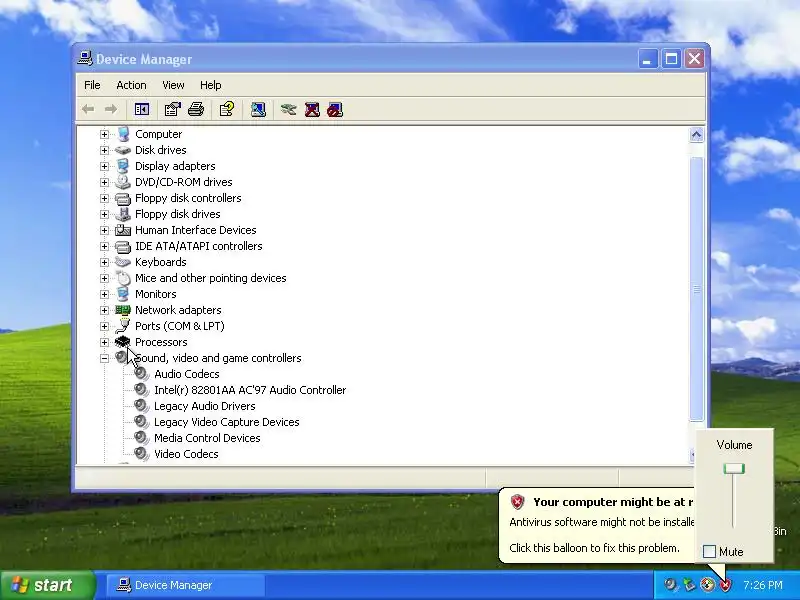Click the red Security Center shield tray icon
800x600 pixels.
[x=725, y=585]
